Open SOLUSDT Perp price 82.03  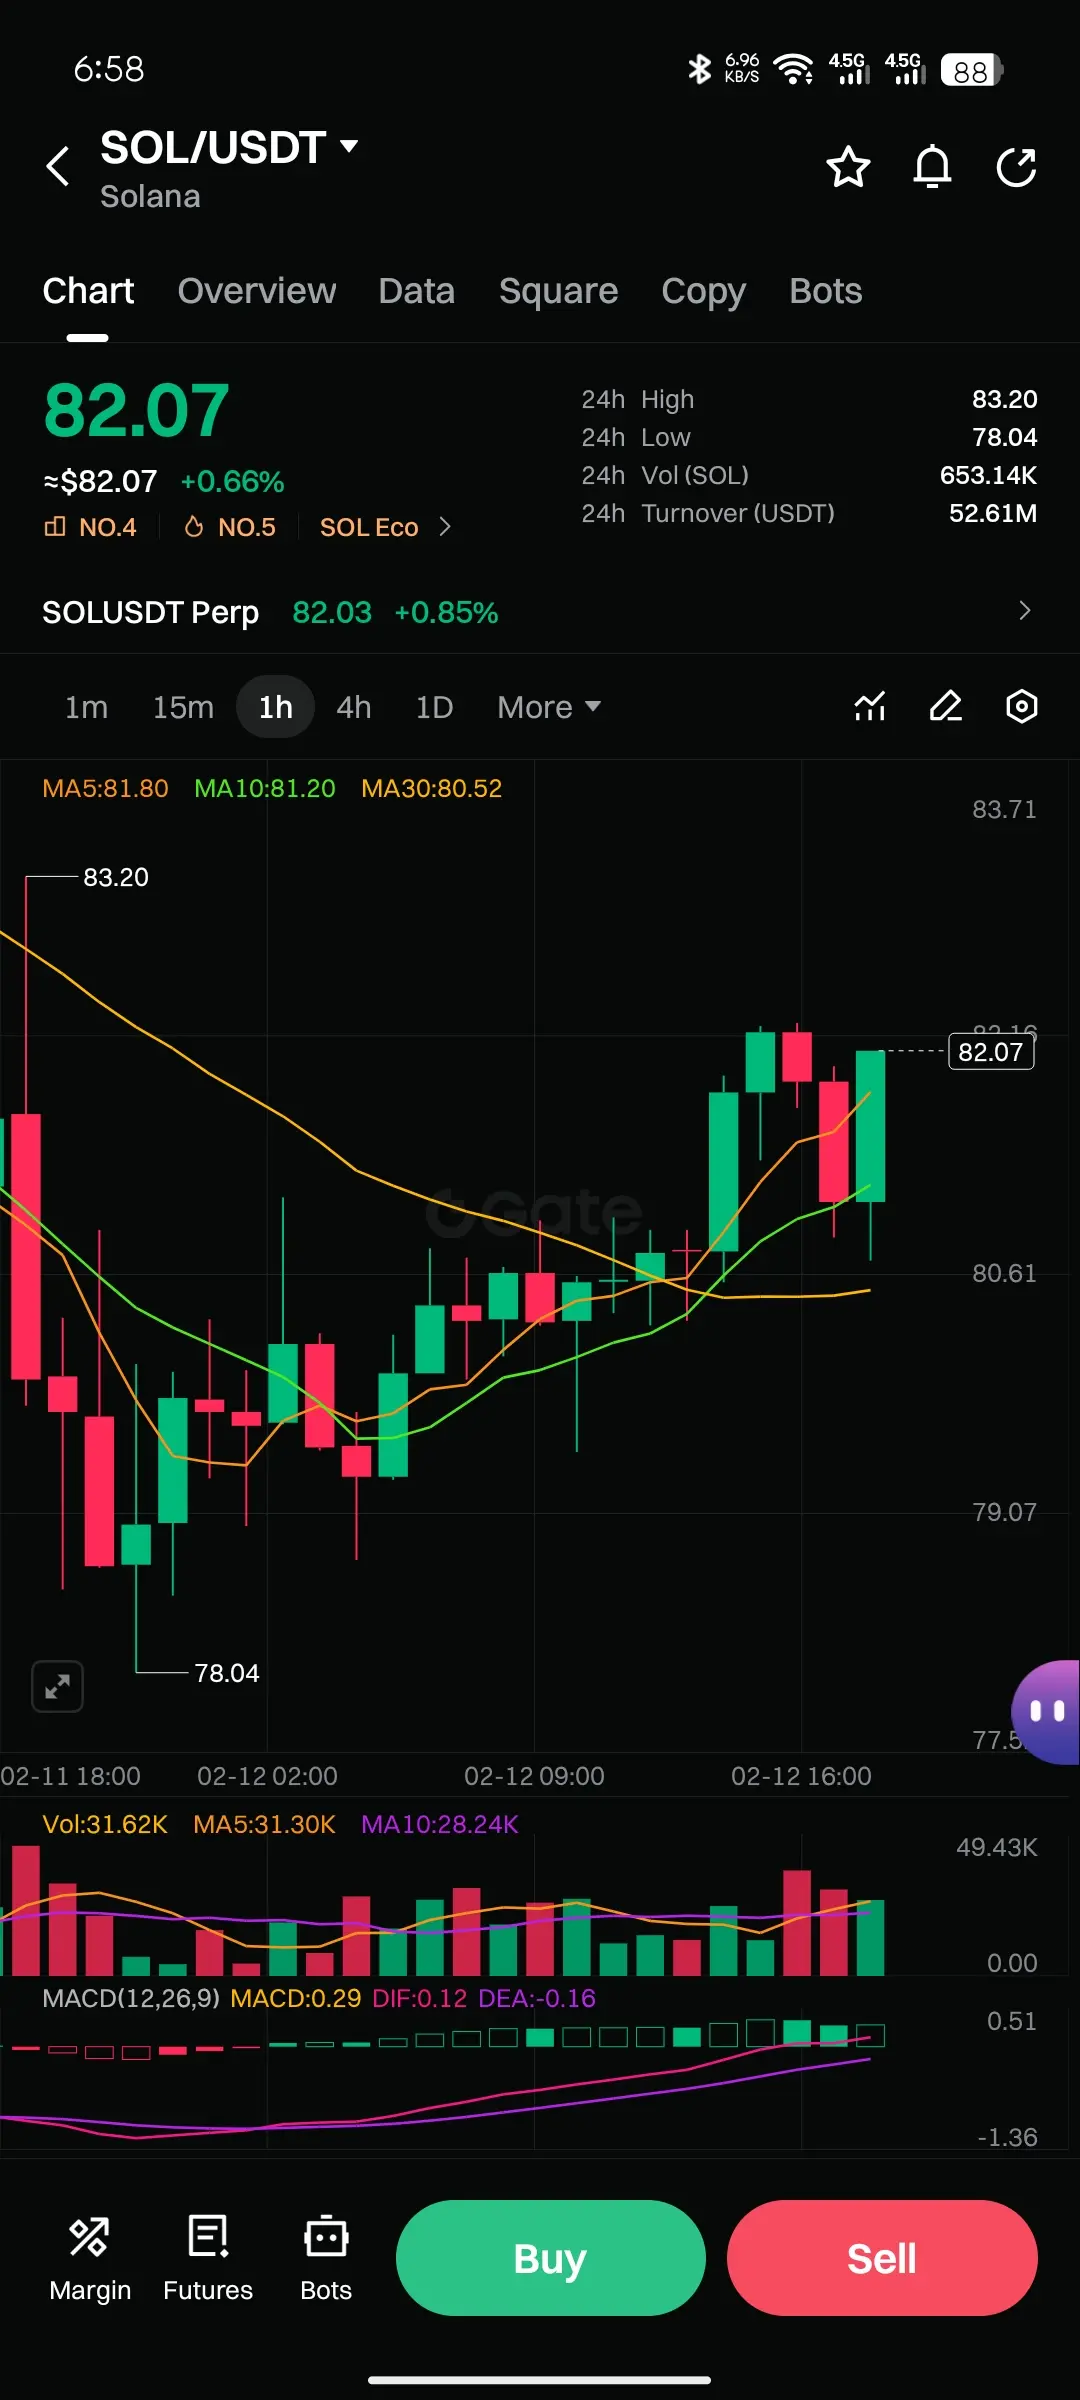tap(332, 612)
